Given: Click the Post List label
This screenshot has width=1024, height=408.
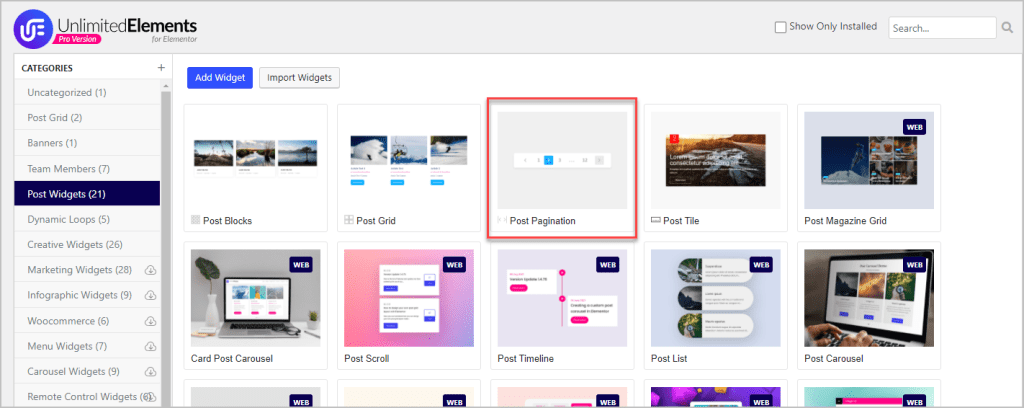Looking at the screenshot, I should tap(669, 358).
